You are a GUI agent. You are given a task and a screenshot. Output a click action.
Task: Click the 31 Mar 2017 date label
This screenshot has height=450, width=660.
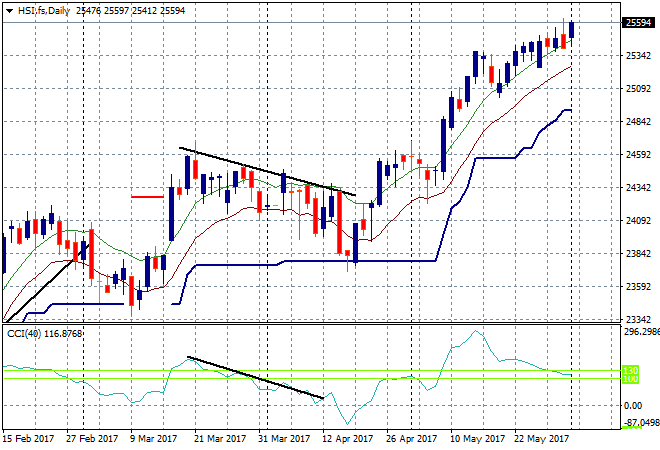point(284,439)
